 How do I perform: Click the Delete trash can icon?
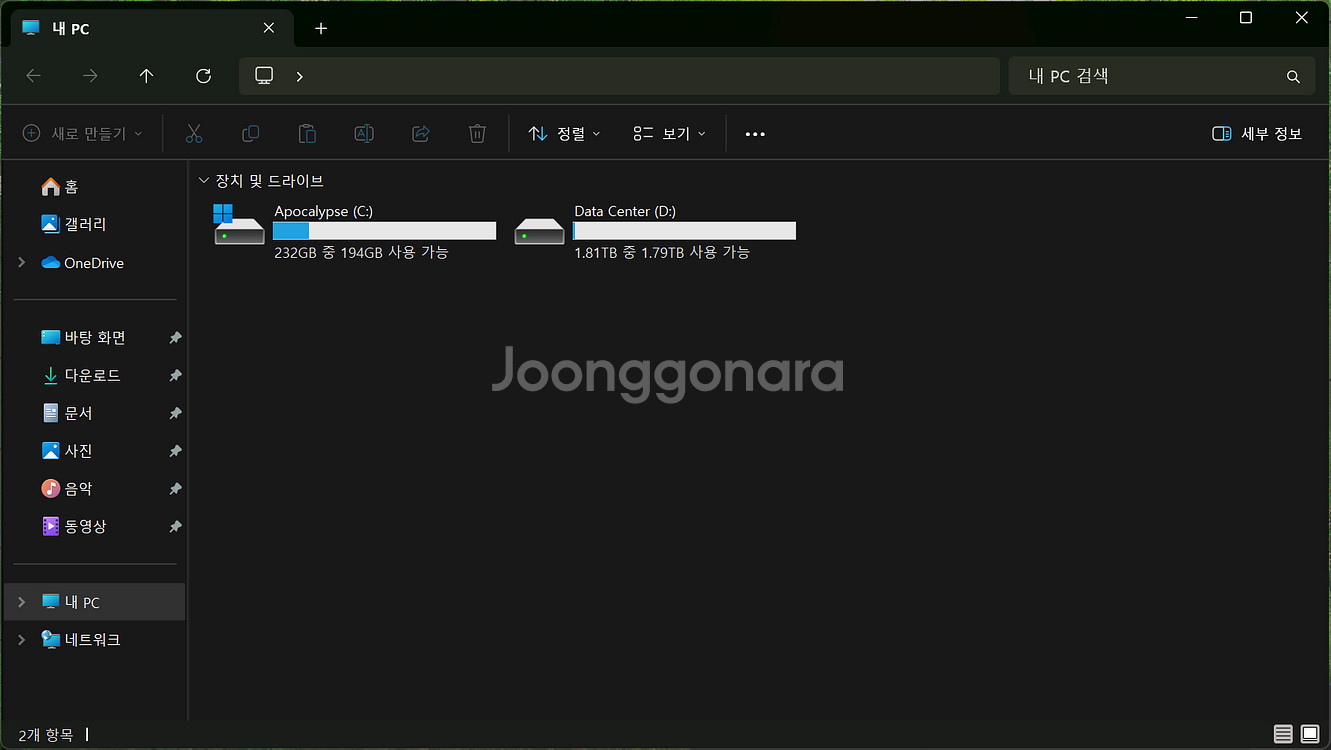click(478, 133)
